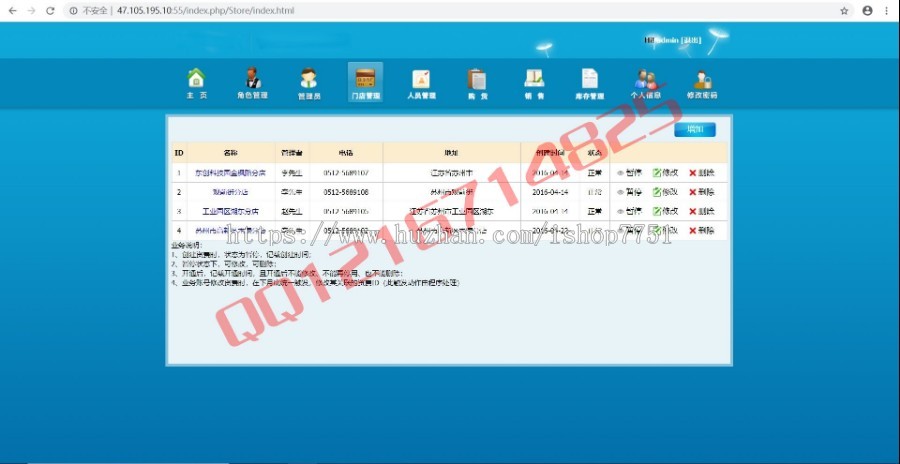Image resolution: width=900 pixels, height=464 pixels.
Task: Open 人员管理 staff management
Action: 421,84
